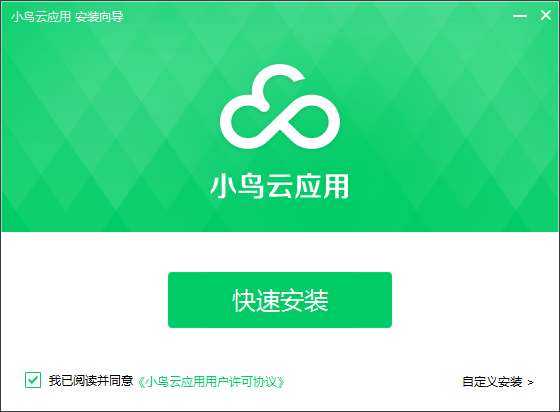Click the green 快速安装 quick install button
The width and height of the screenshot is (560, 412).
280,300
